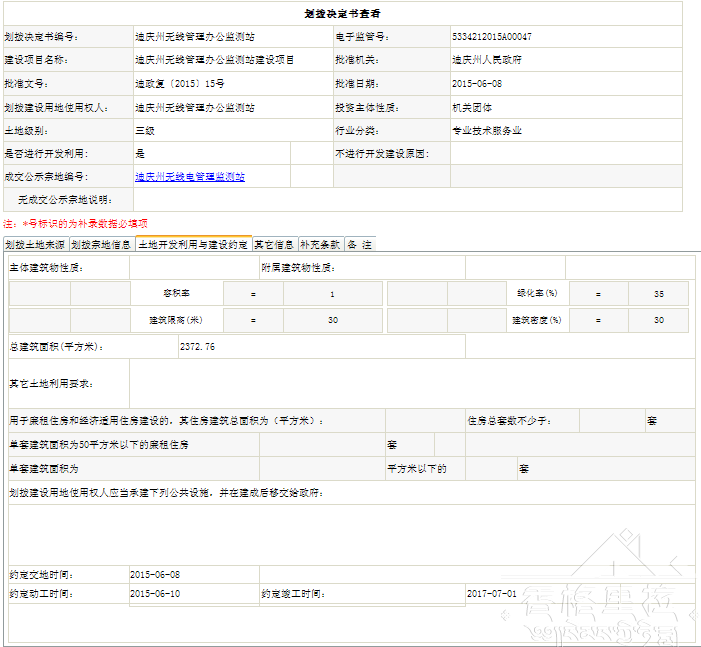The width and height of the screenshot is (701, 647).
Task: Click the 土地级别 value 三级
Action: 145,130
